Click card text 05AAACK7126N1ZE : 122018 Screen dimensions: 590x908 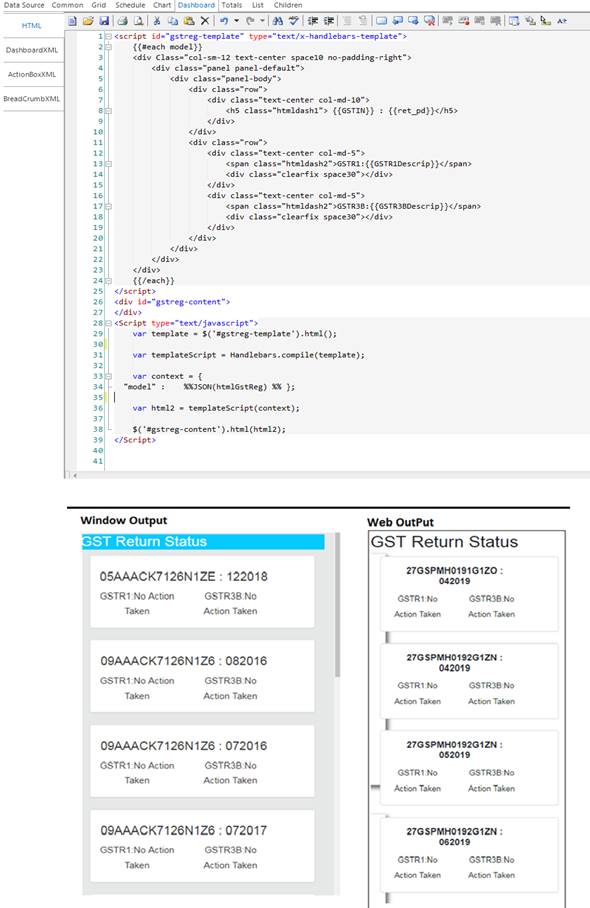pyautogui.click(x=184, y=577)
